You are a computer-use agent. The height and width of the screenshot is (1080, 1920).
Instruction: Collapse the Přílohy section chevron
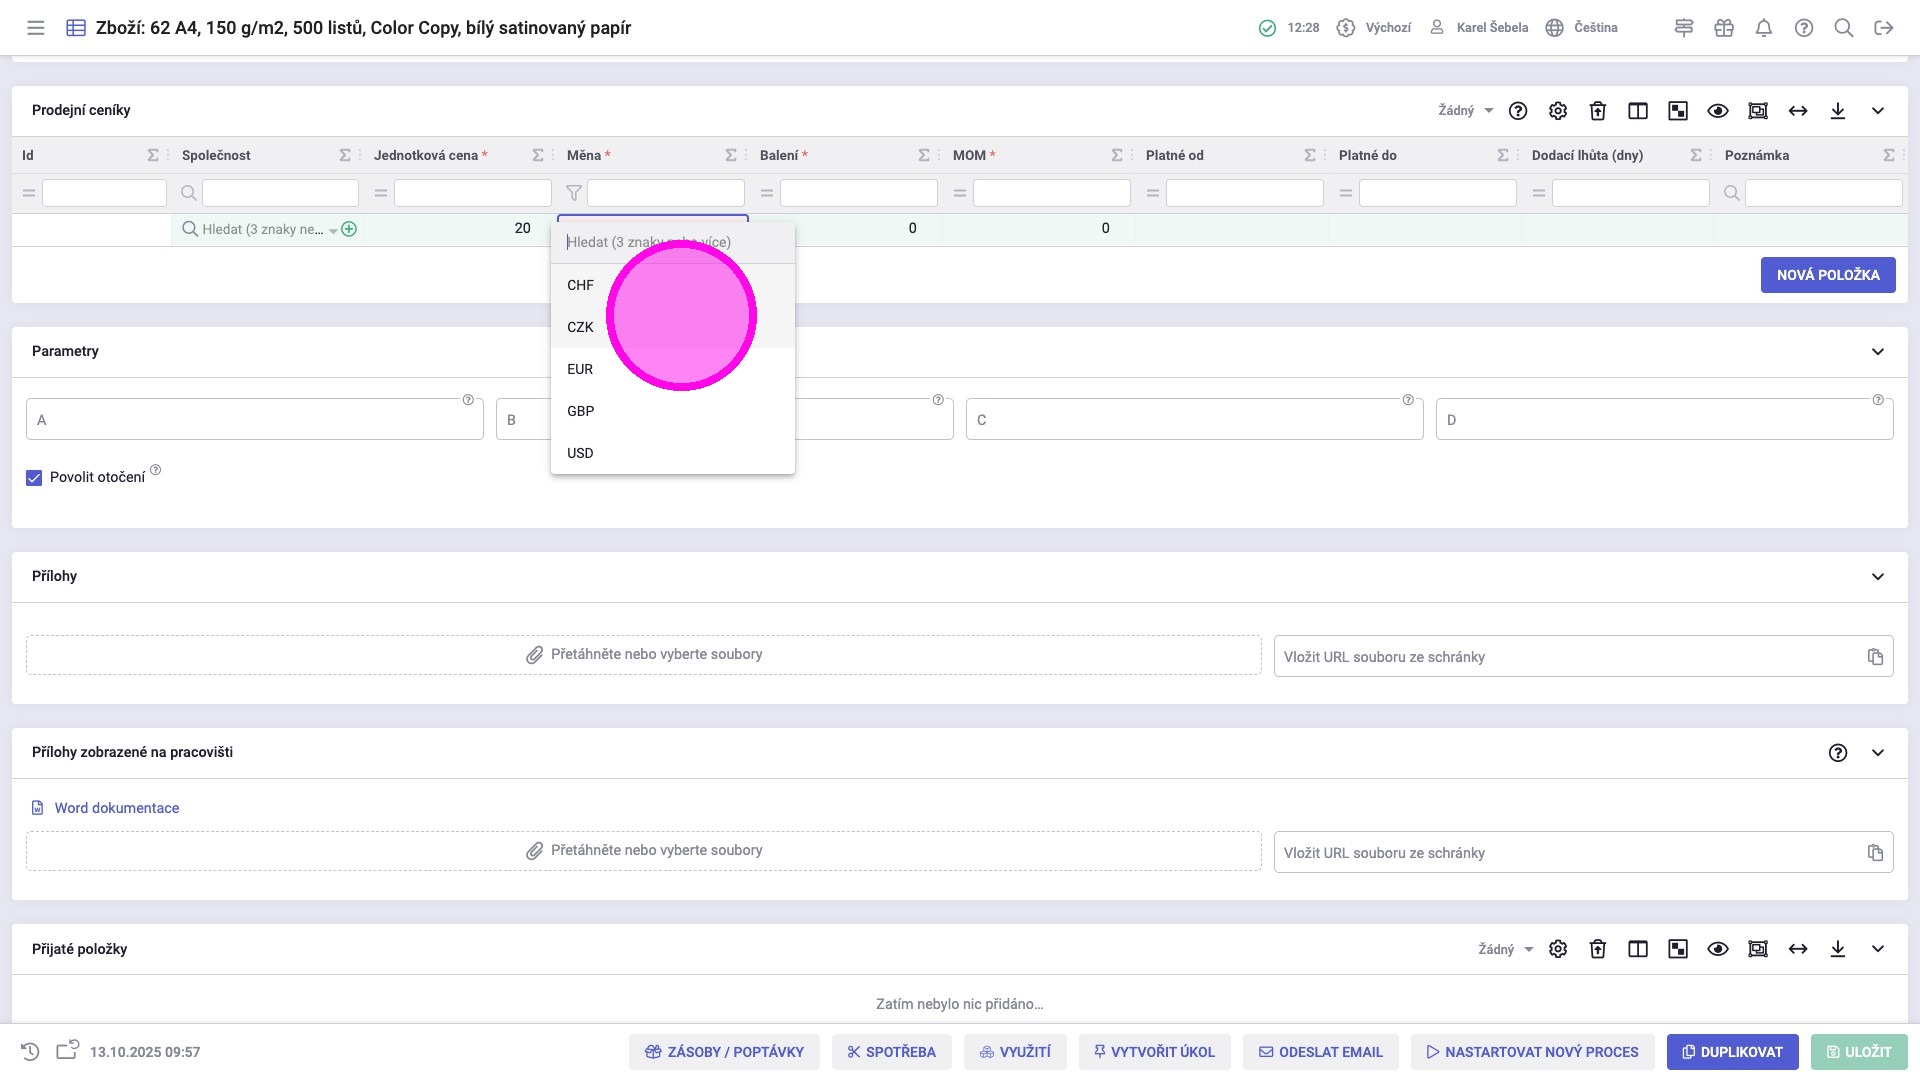tap(1878, 576)
